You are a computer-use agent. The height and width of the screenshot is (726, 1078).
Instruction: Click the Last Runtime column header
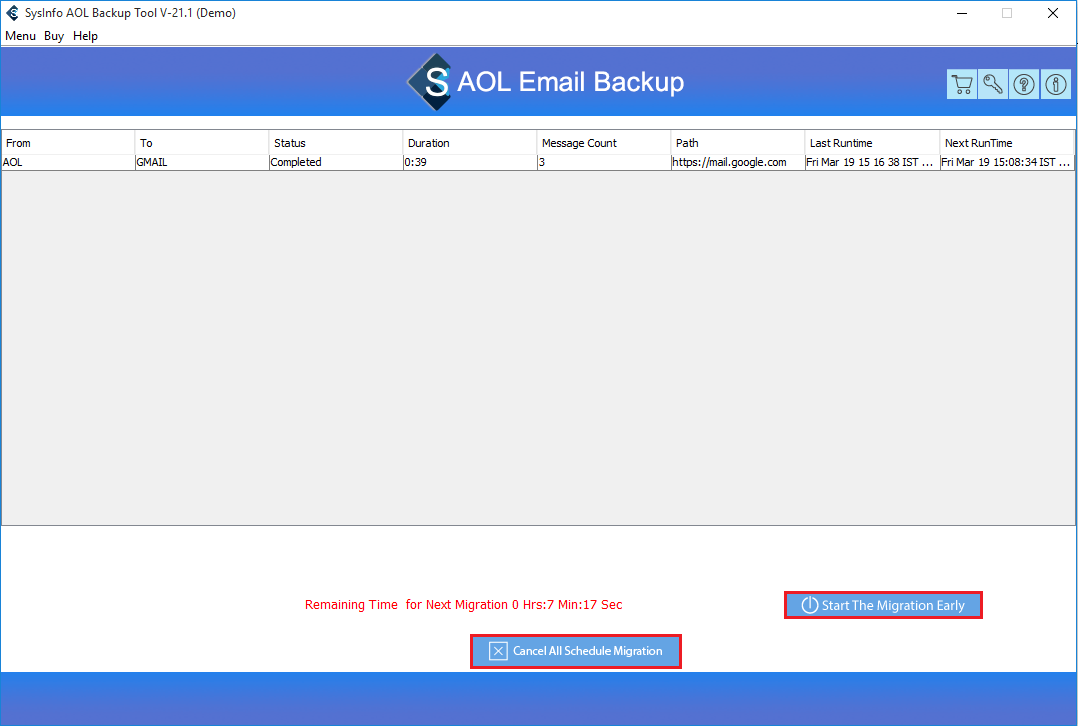[872, 143]
